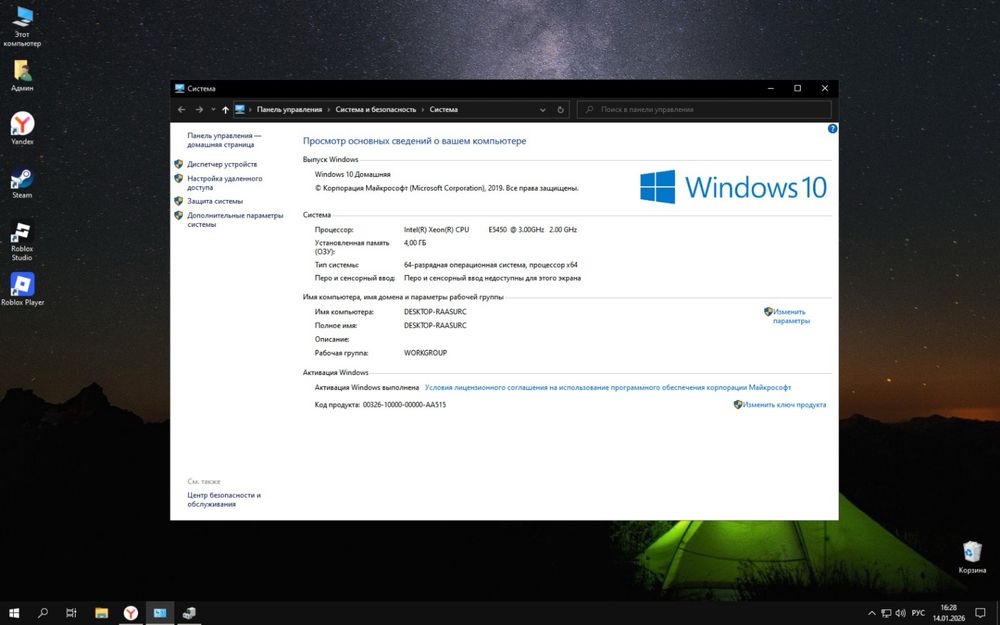
Task: Select the 'WORKGROUP' value text
Action: tap(425, 353)
